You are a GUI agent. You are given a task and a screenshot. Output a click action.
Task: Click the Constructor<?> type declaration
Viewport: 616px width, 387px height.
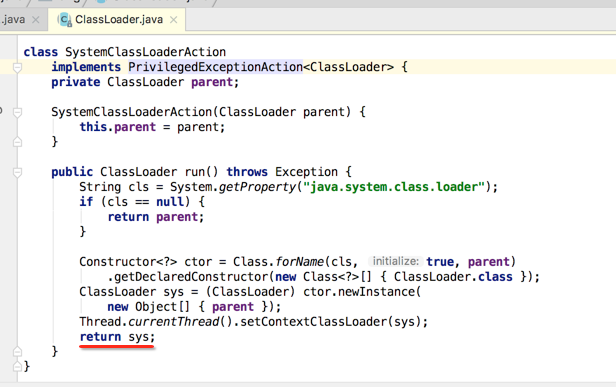point(128,262)
